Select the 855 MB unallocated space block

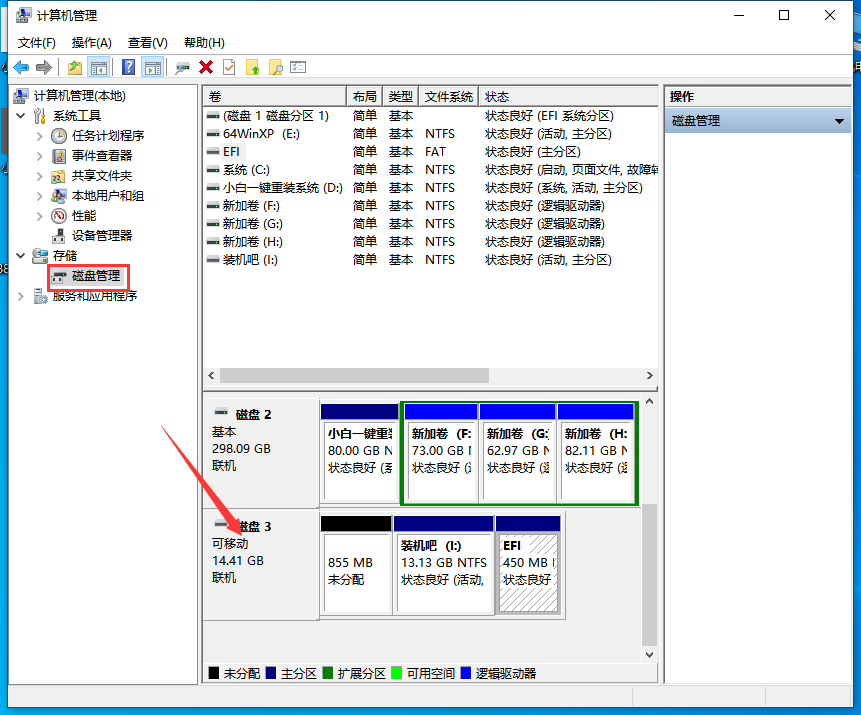point(356,570)
